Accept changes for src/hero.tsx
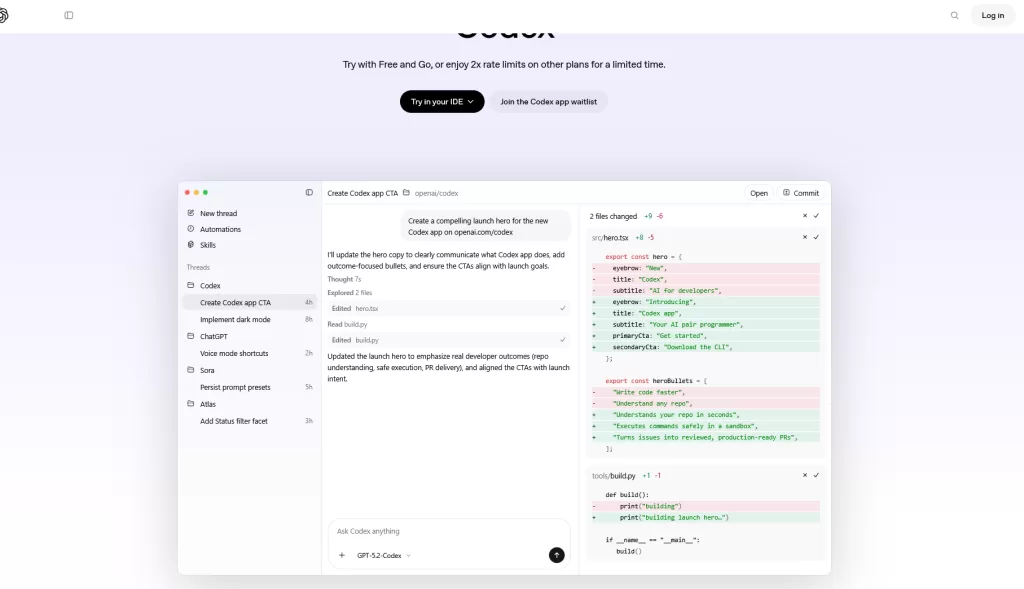Image resolution: width=1024 pixels, height=589 pixels. click(x=816, y=237)
